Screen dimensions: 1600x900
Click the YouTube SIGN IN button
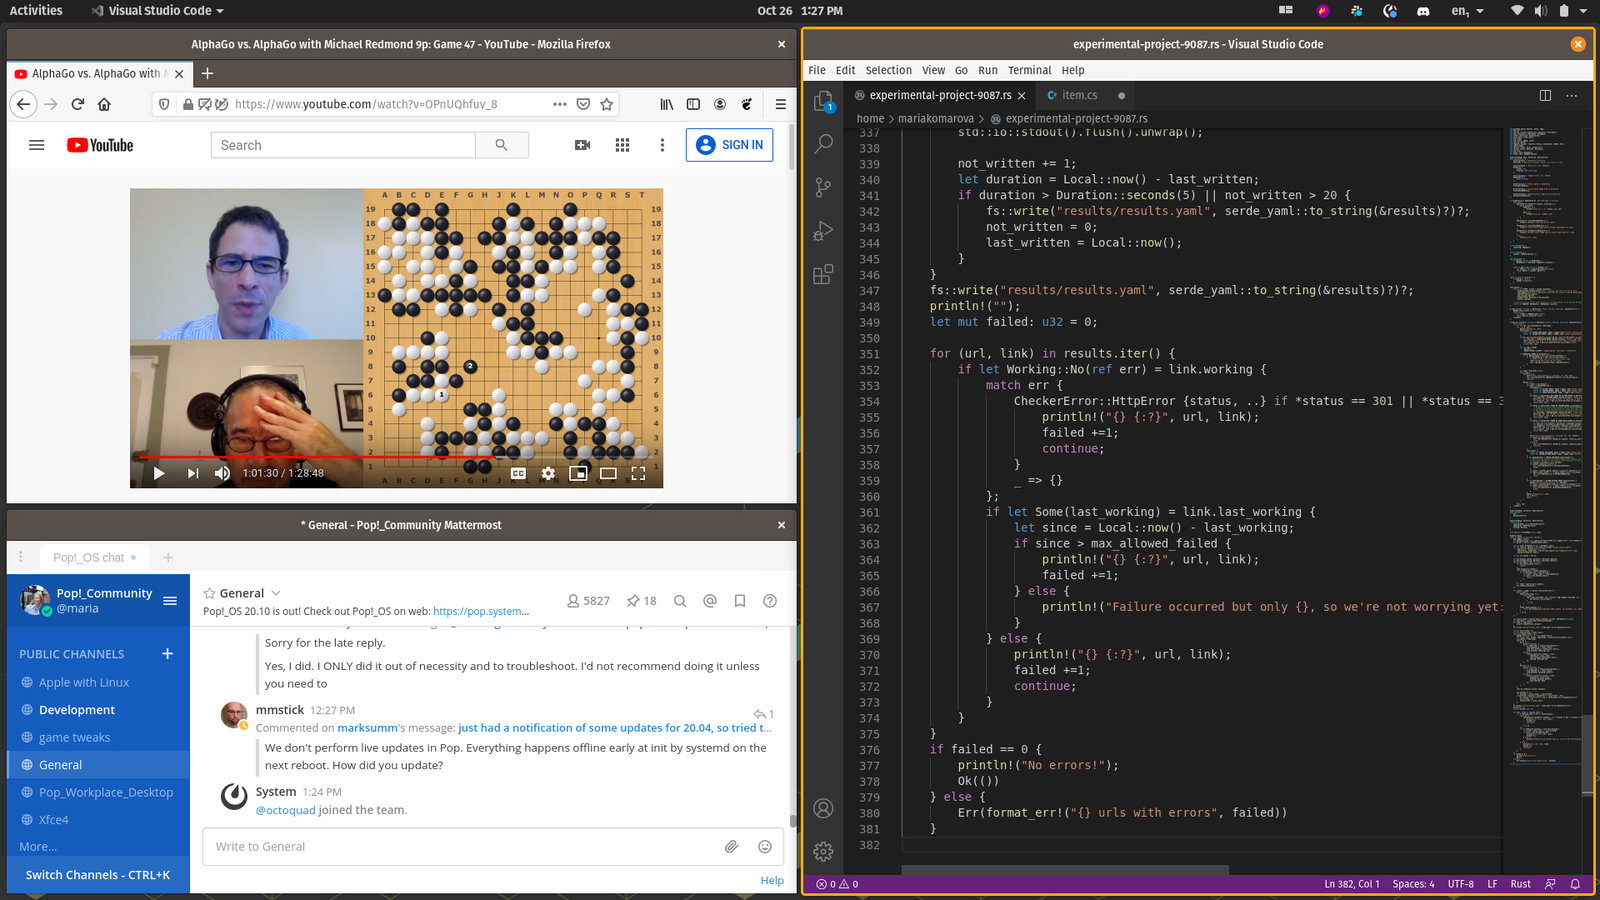coord(729,145)
